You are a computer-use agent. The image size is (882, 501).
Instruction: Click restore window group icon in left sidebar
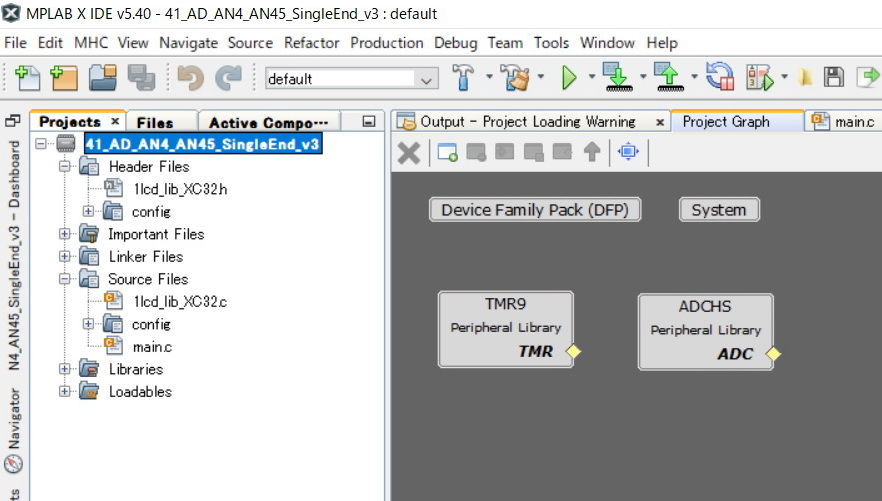(x=12, y=120)
